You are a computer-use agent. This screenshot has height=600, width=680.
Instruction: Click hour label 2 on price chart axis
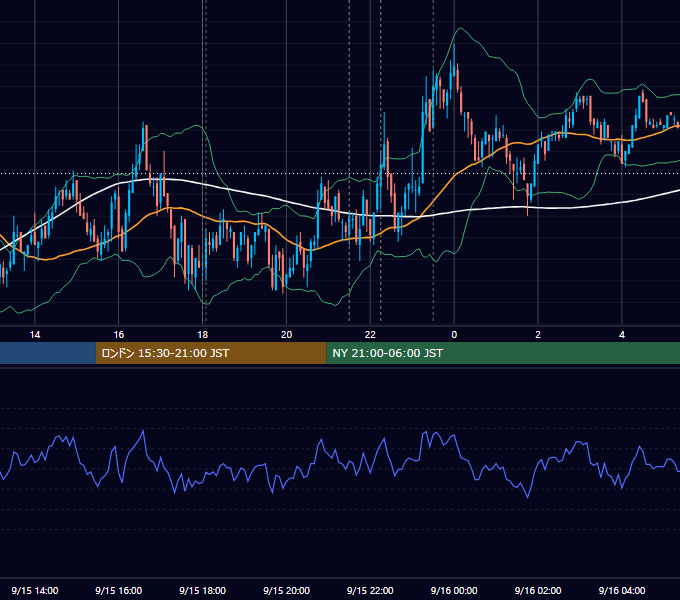point(538,335)
